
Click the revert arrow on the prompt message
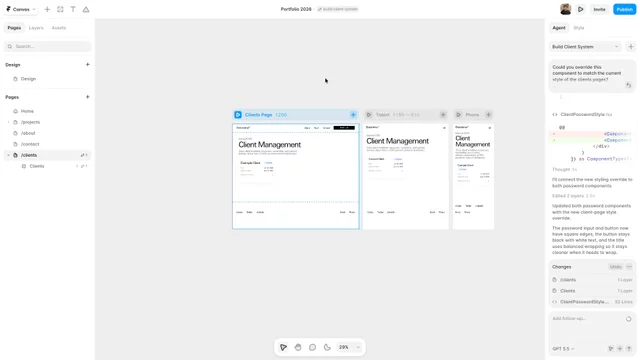click(629, 85)
